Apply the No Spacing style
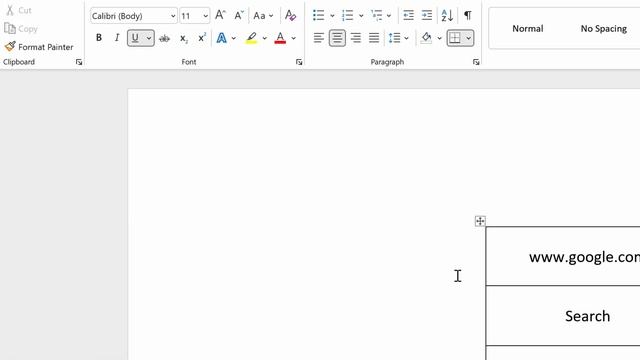Screen dimensions: 640x360 (x=604, y=29)
